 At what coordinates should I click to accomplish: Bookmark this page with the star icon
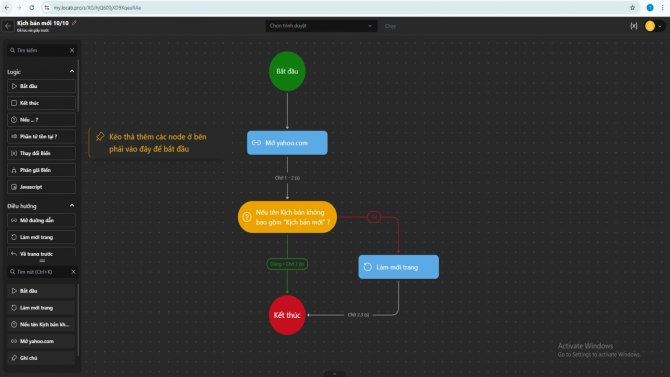pos(632,8)
